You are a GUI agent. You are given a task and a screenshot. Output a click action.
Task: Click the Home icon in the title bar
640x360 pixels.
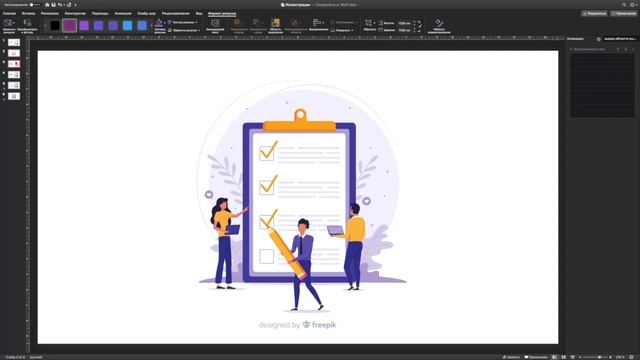point(47,5)
